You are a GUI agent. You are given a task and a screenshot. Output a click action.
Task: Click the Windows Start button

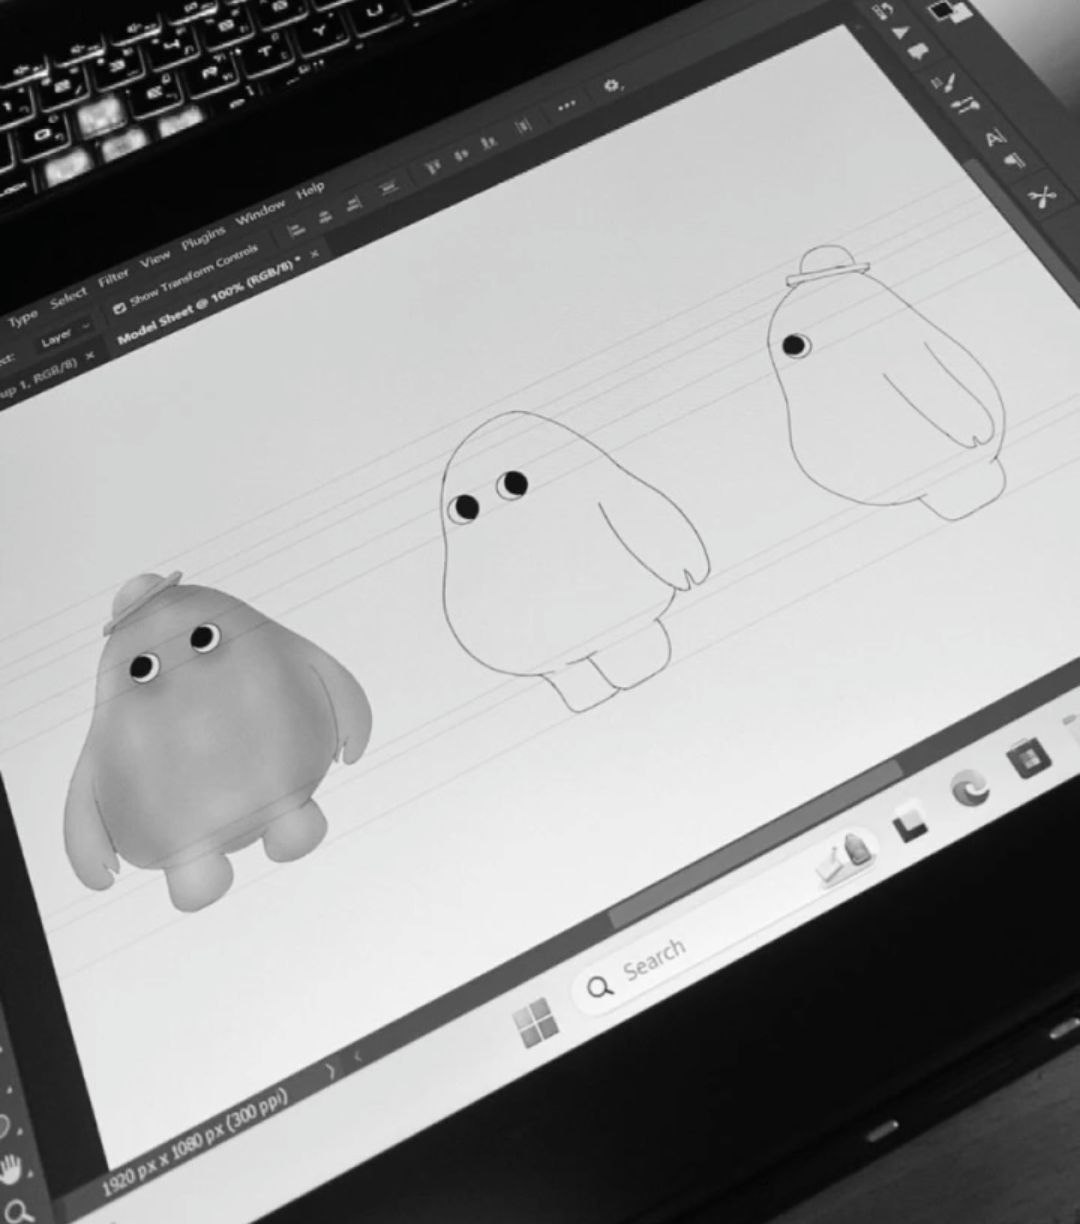click(x=535, y=1022)
